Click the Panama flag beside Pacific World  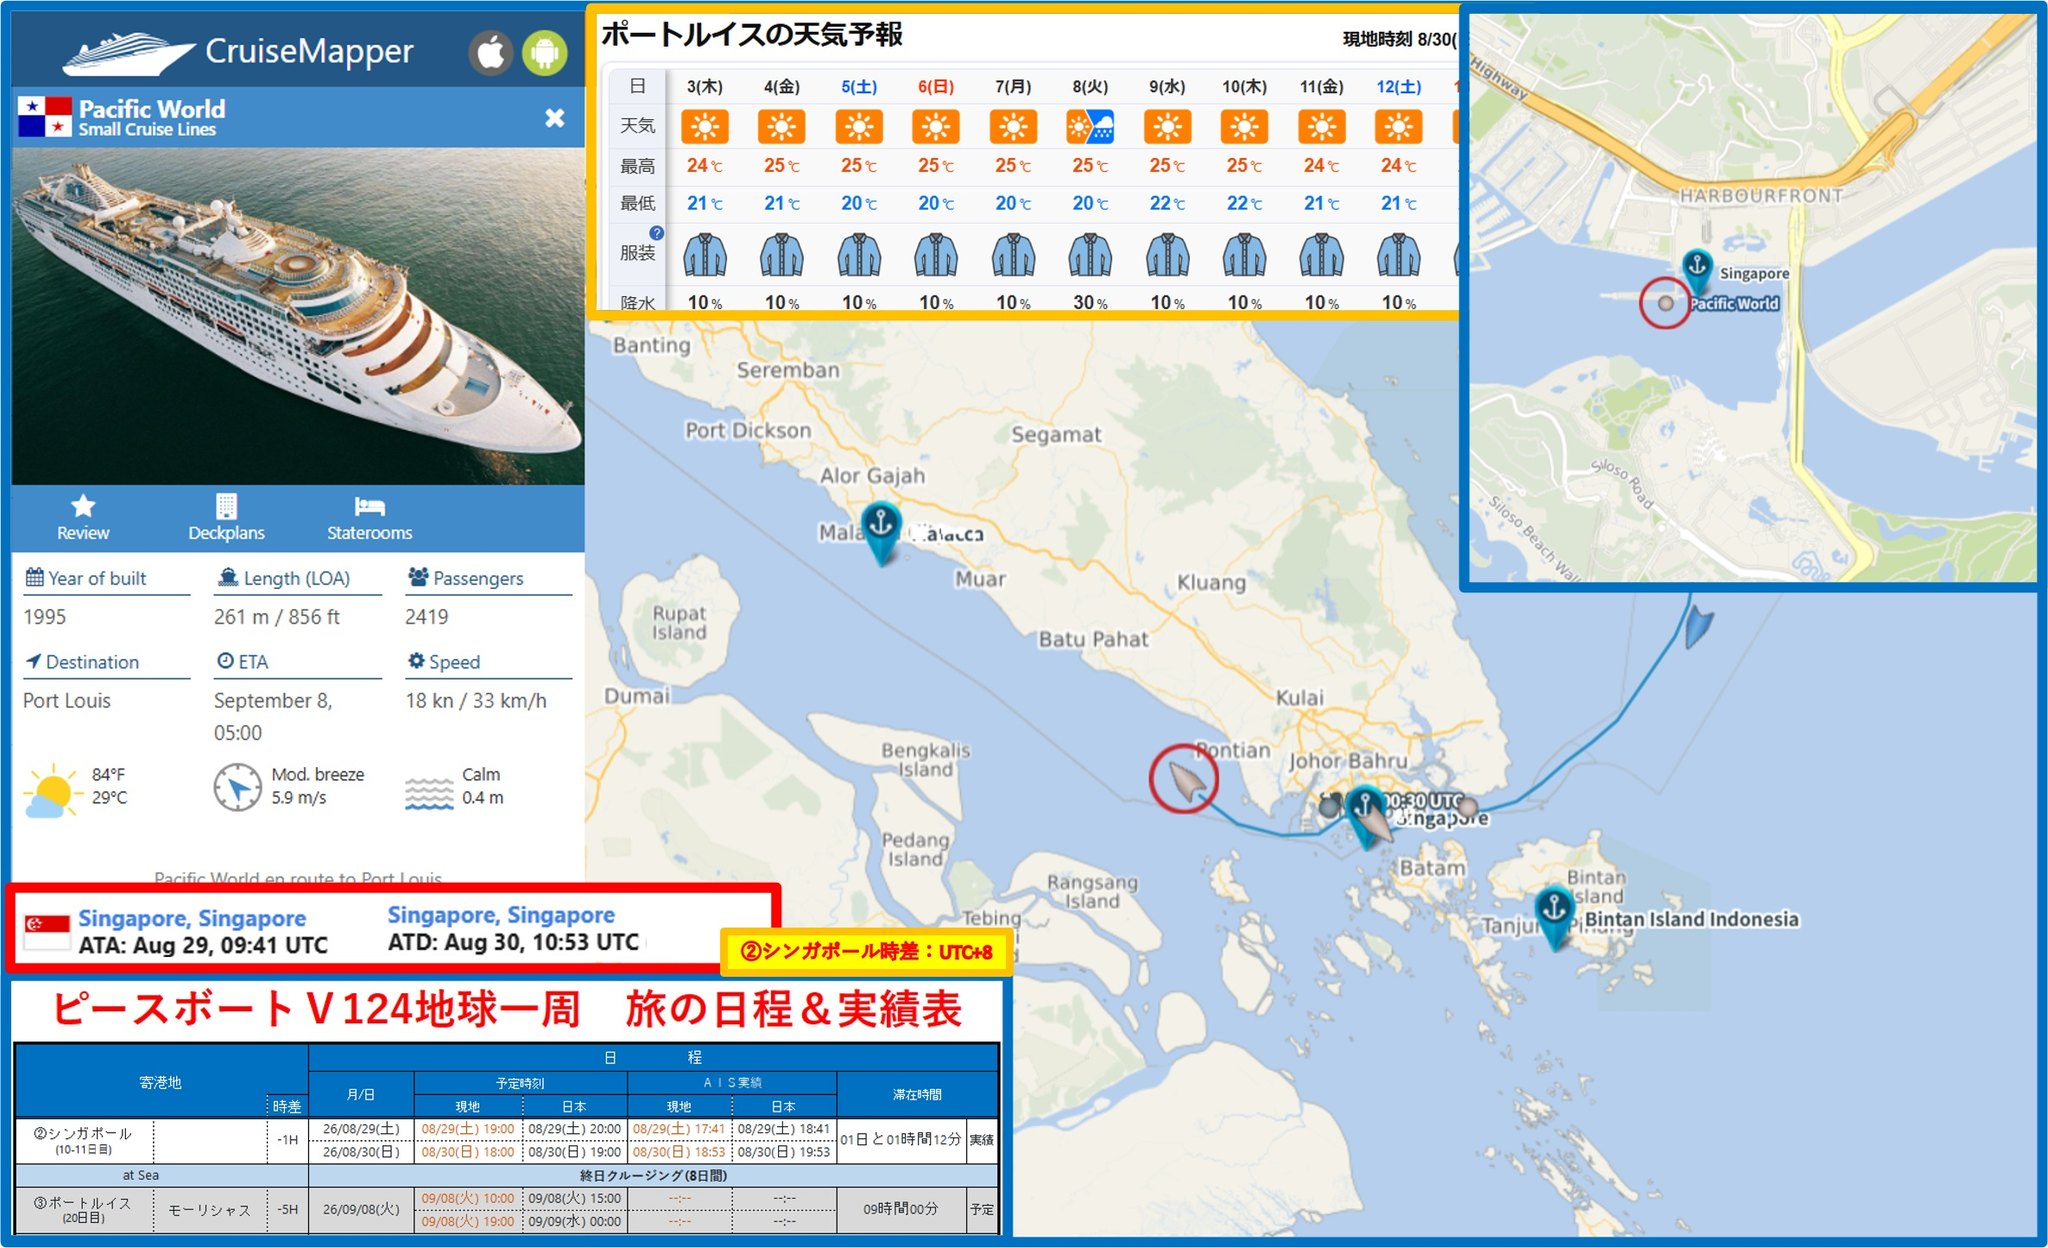[x=45, y=117]
